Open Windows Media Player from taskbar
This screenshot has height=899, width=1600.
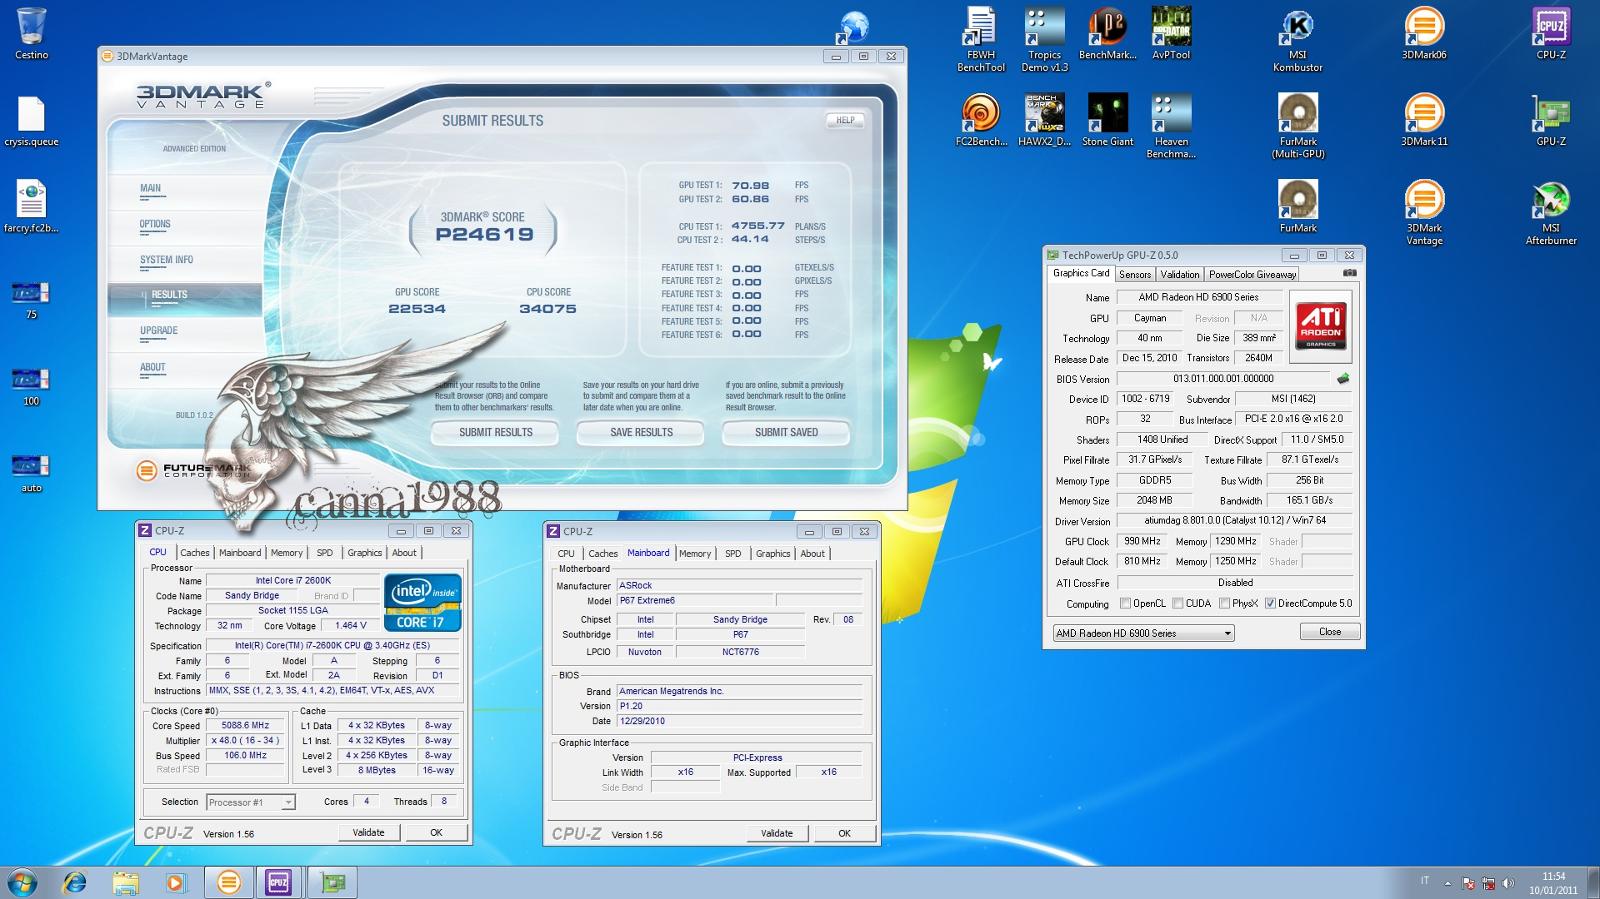tap(176, 882)
